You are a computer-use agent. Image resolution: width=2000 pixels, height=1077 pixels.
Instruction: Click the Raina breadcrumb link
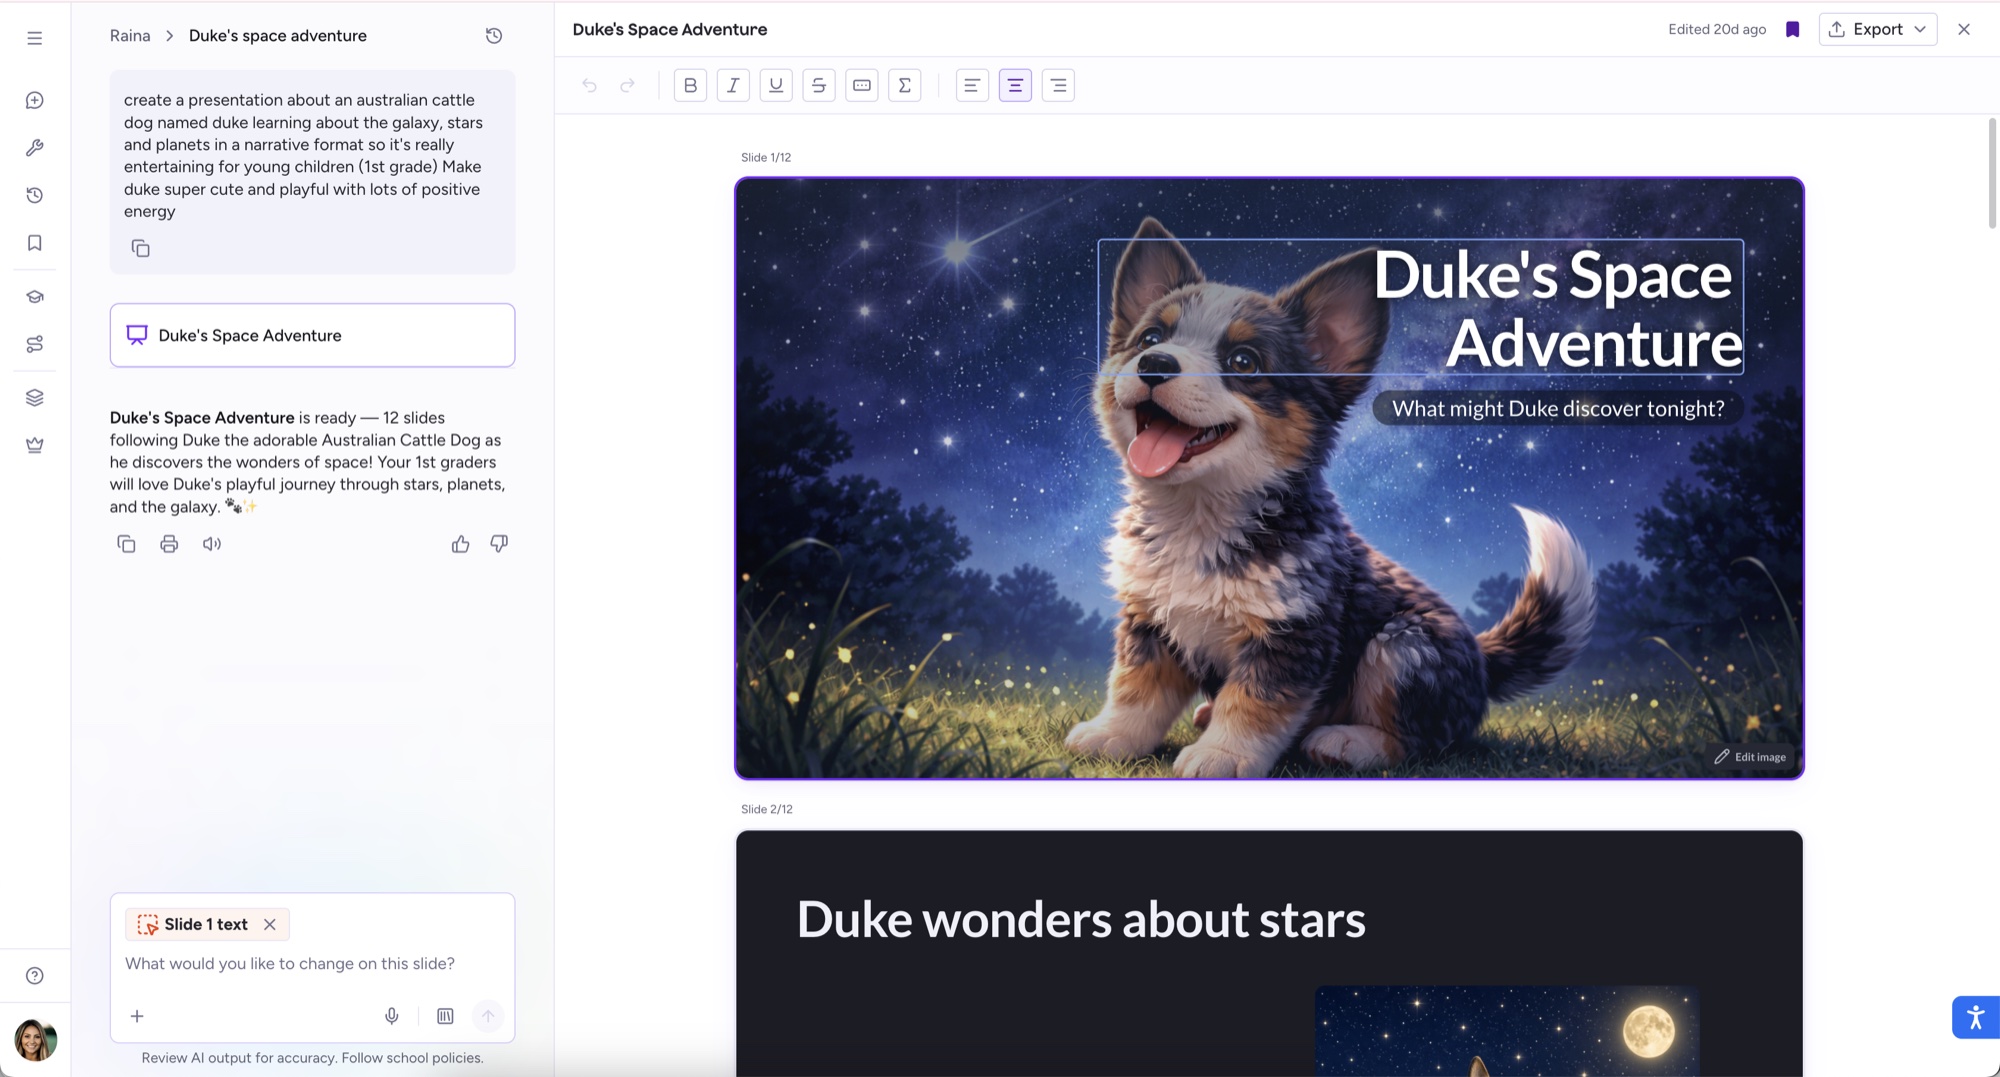coord(130,36)
